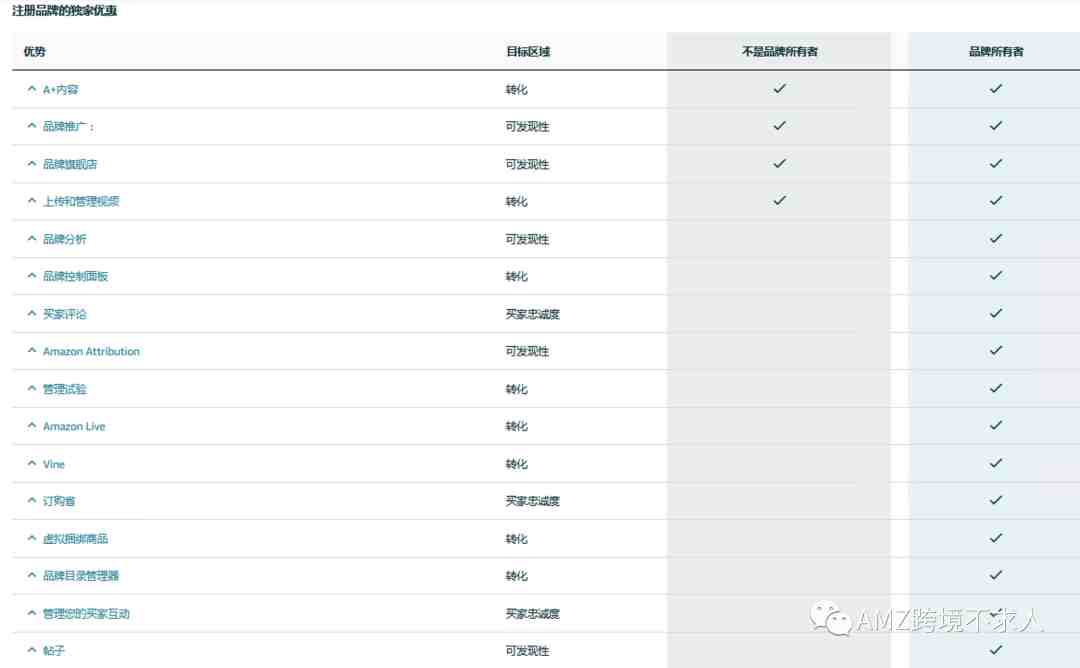
Task: Click A+内容 checkmark under 不是品牌所有者
Action: point(779,88)
